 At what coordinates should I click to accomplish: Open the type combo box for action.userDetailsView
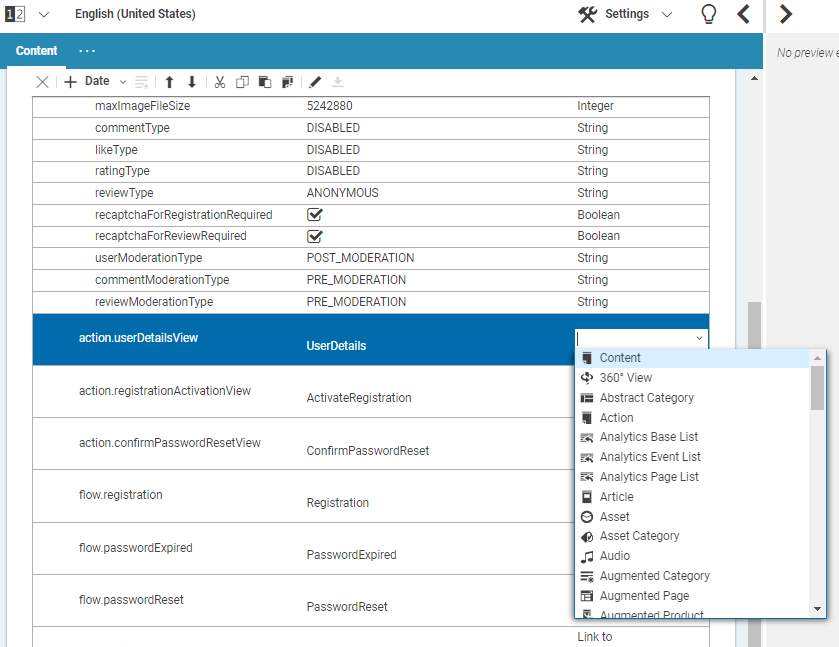click(699, 339)
